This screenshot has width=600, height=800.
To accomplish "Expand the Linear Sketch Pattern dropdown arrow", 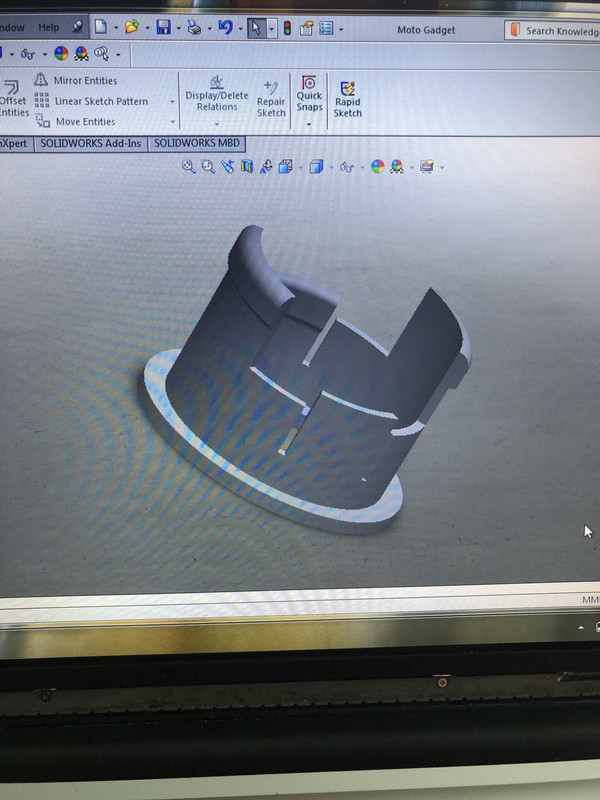I will coord(172,102).
